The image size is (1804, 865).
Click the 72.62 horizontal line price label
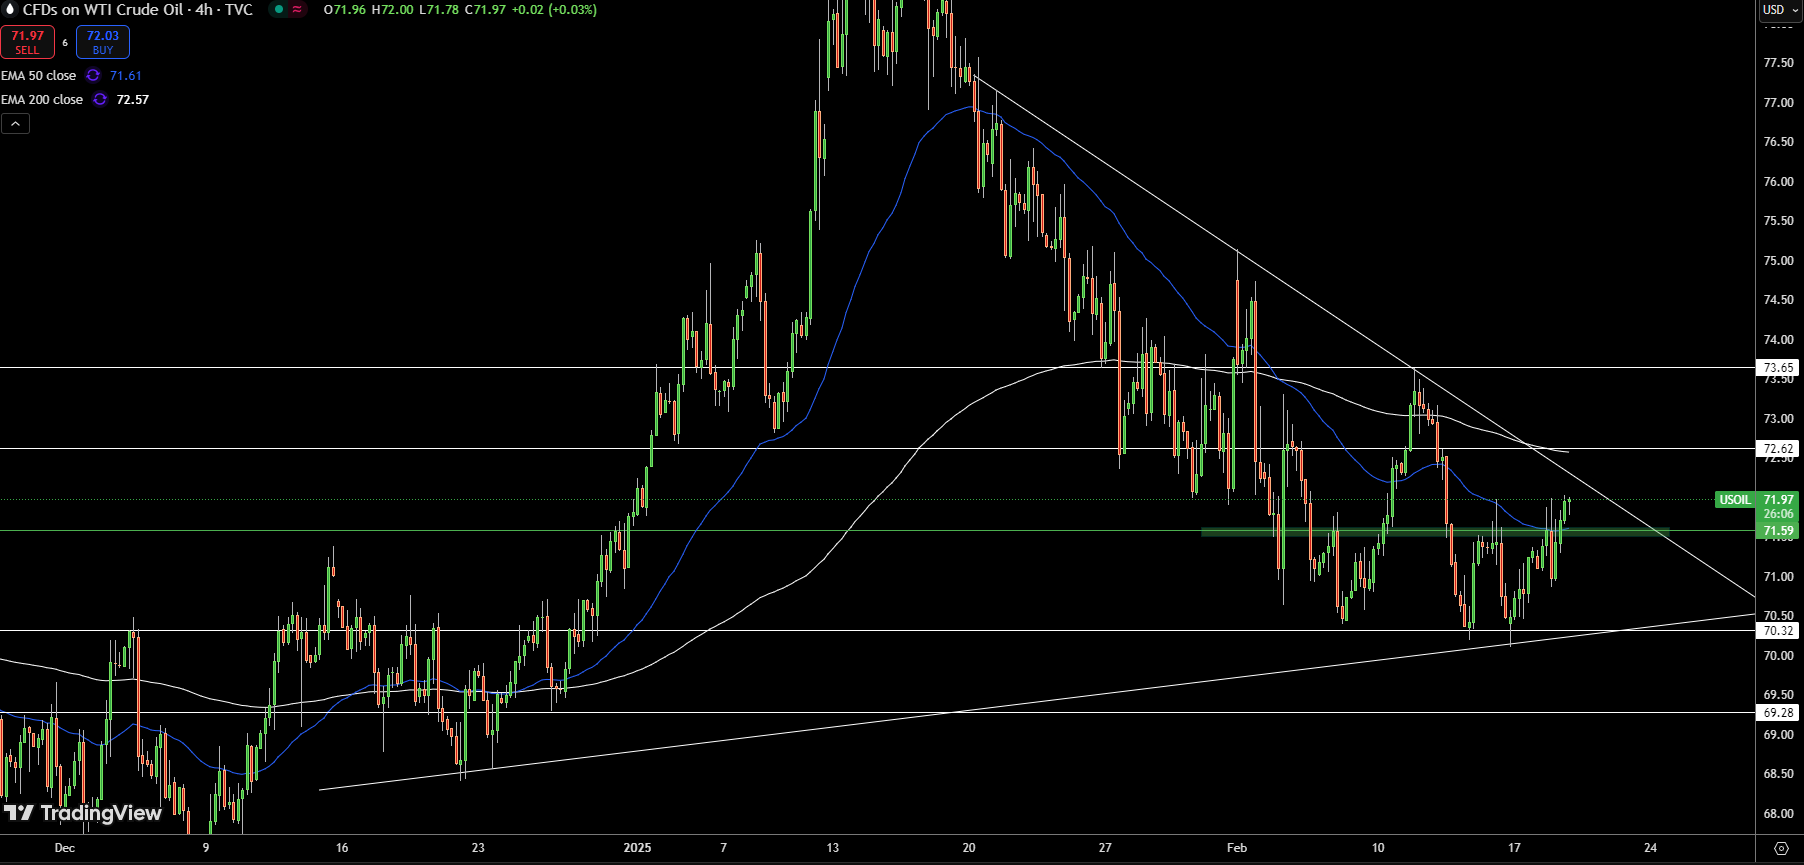tap(1778, 449)
